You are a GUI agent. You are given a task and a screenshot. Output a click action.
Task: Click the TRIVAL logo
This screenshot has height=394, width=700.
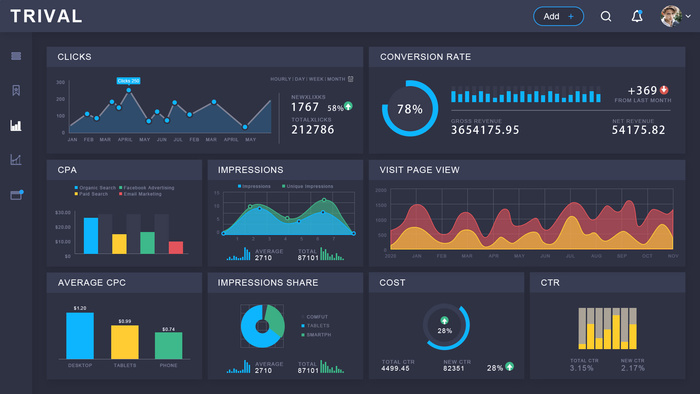click(x=46, y=17)
